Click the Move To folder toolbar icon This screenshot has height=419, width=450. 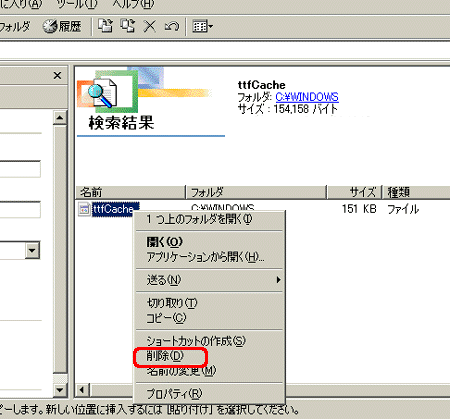tap(105, 26)
